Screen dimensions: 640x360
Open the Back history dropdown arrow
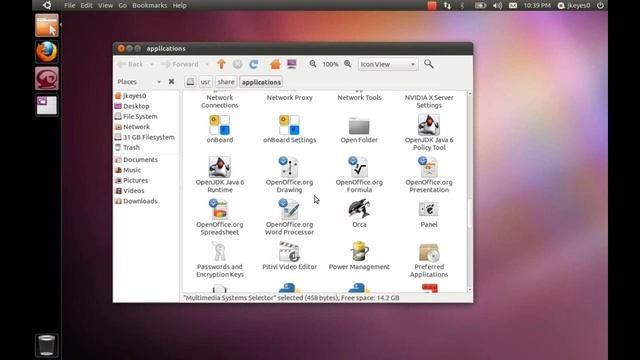click(151, 64)
